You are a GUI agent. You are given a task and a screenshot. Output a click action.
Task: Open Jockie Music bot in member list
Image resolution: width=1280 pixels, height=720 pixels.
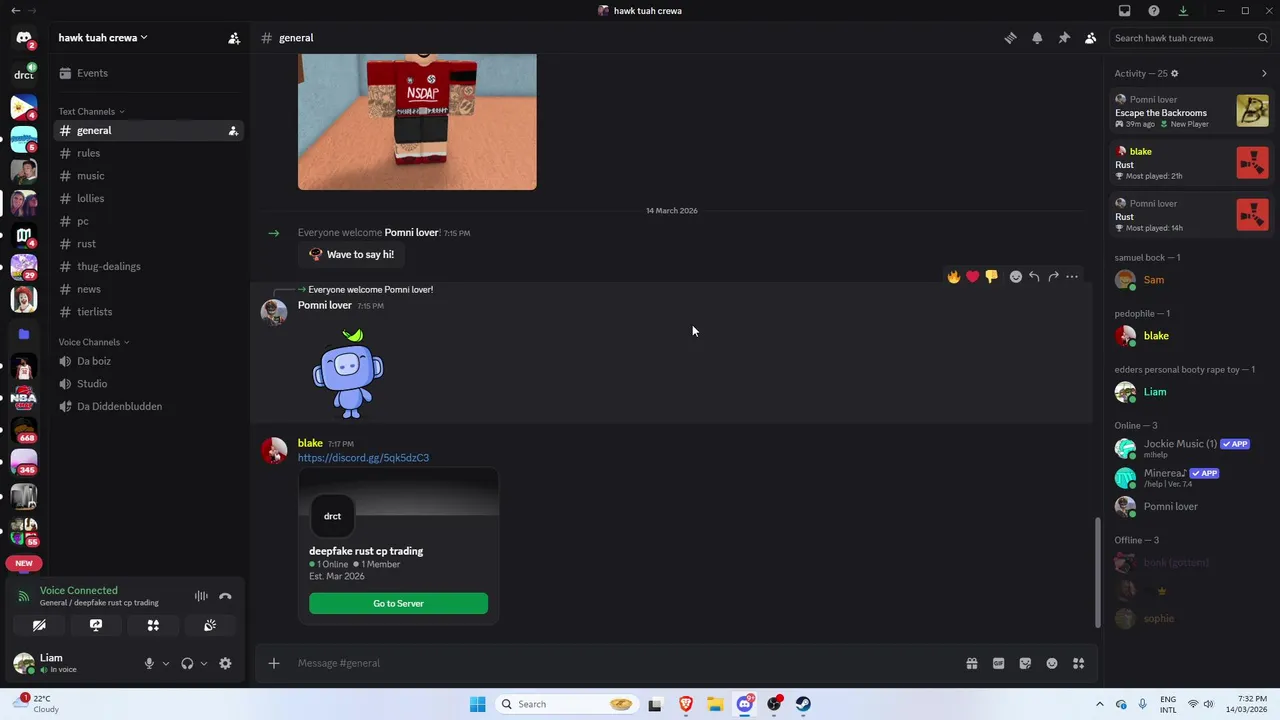point(1189,448)
